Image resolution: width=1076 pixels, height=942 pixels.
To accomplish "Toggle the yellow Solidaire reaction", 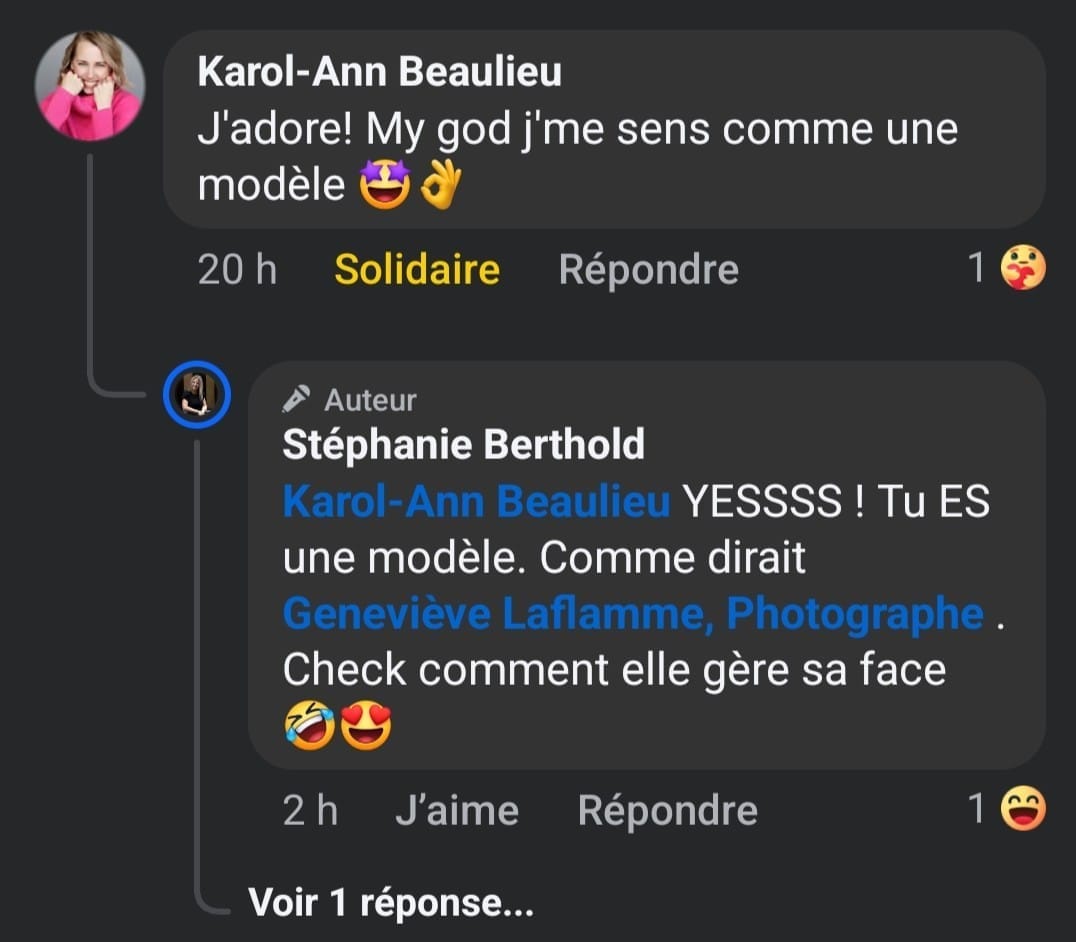I will 416,269.
